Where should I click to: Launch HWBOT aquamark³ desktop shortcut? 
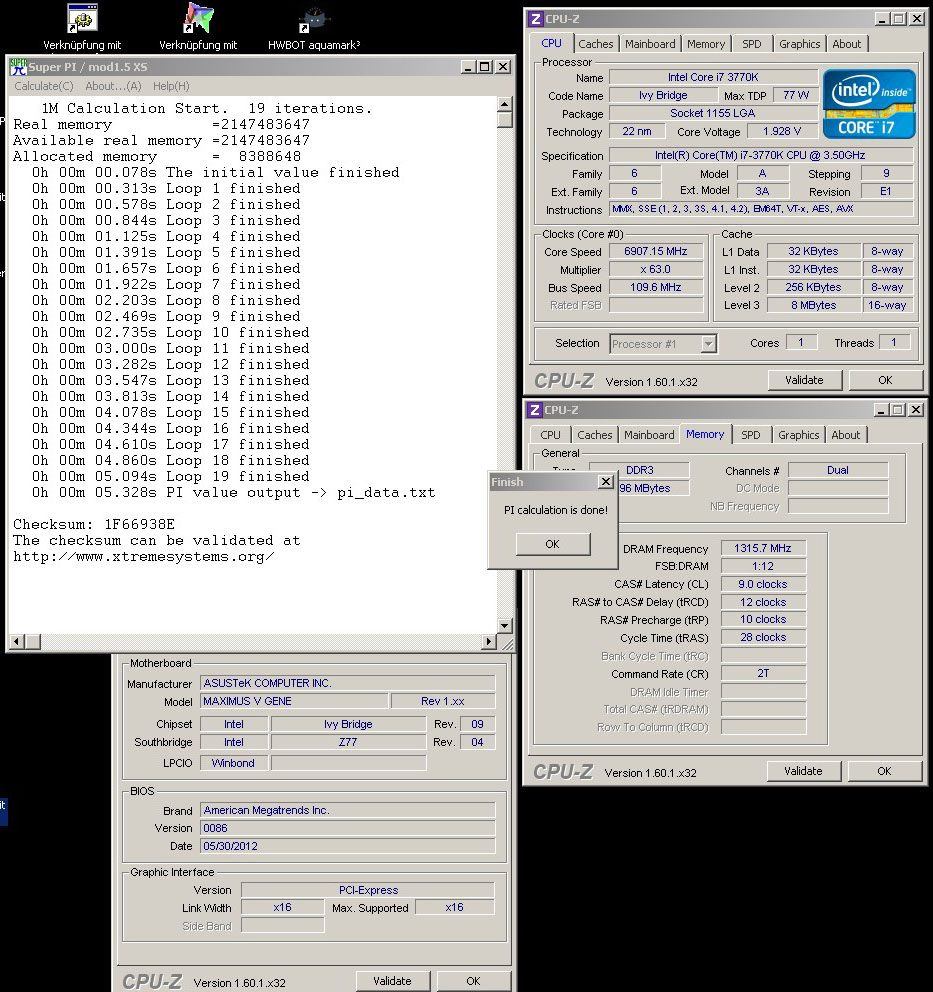[x=314, y=27]
